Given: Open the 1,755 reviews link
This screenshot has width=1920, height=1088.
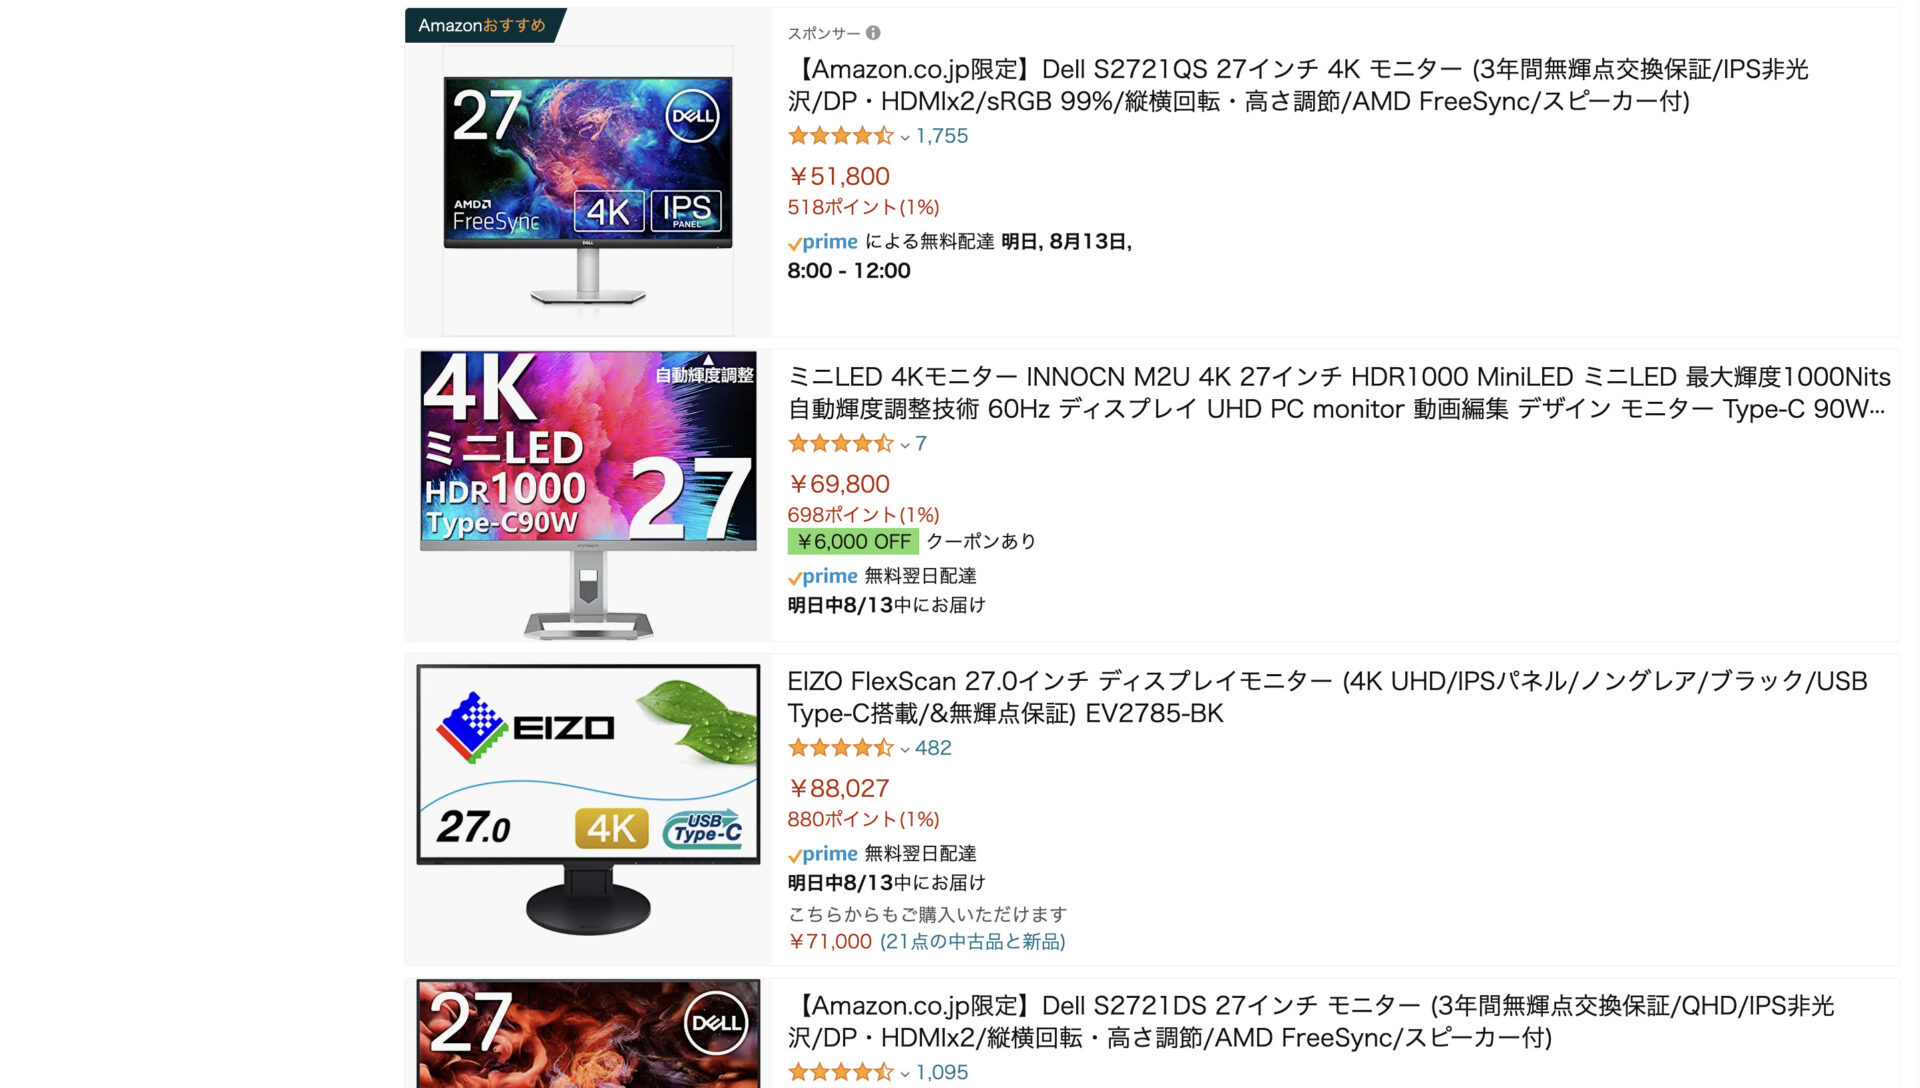Looking at the screenshot, I should (942, 136).
